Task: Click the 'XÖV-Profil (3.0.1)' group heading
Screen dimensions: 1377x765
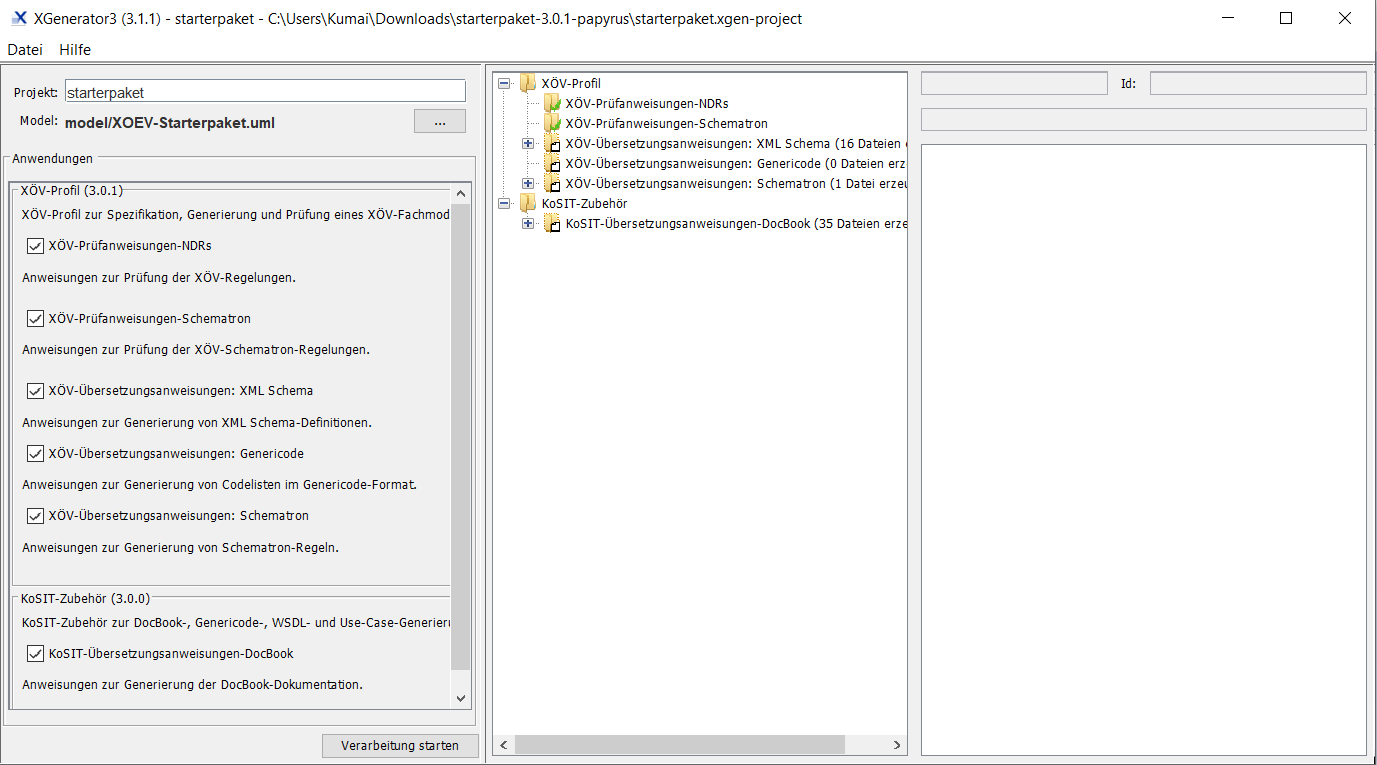Action: [x=72, y=190]
